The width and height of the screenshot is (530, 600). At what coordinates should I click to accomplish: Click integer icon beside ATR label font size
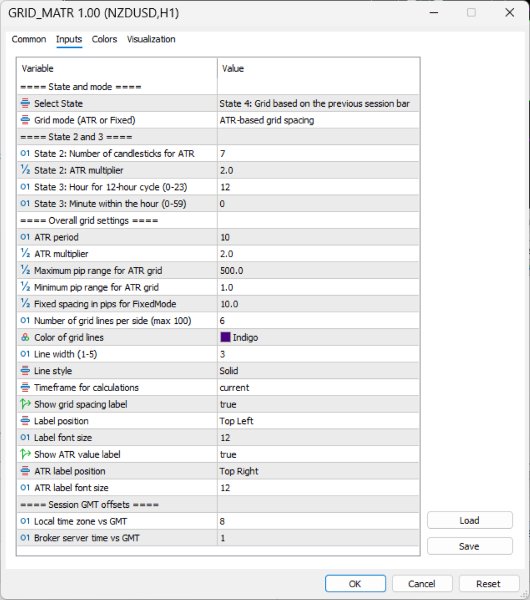coord(25,488)
